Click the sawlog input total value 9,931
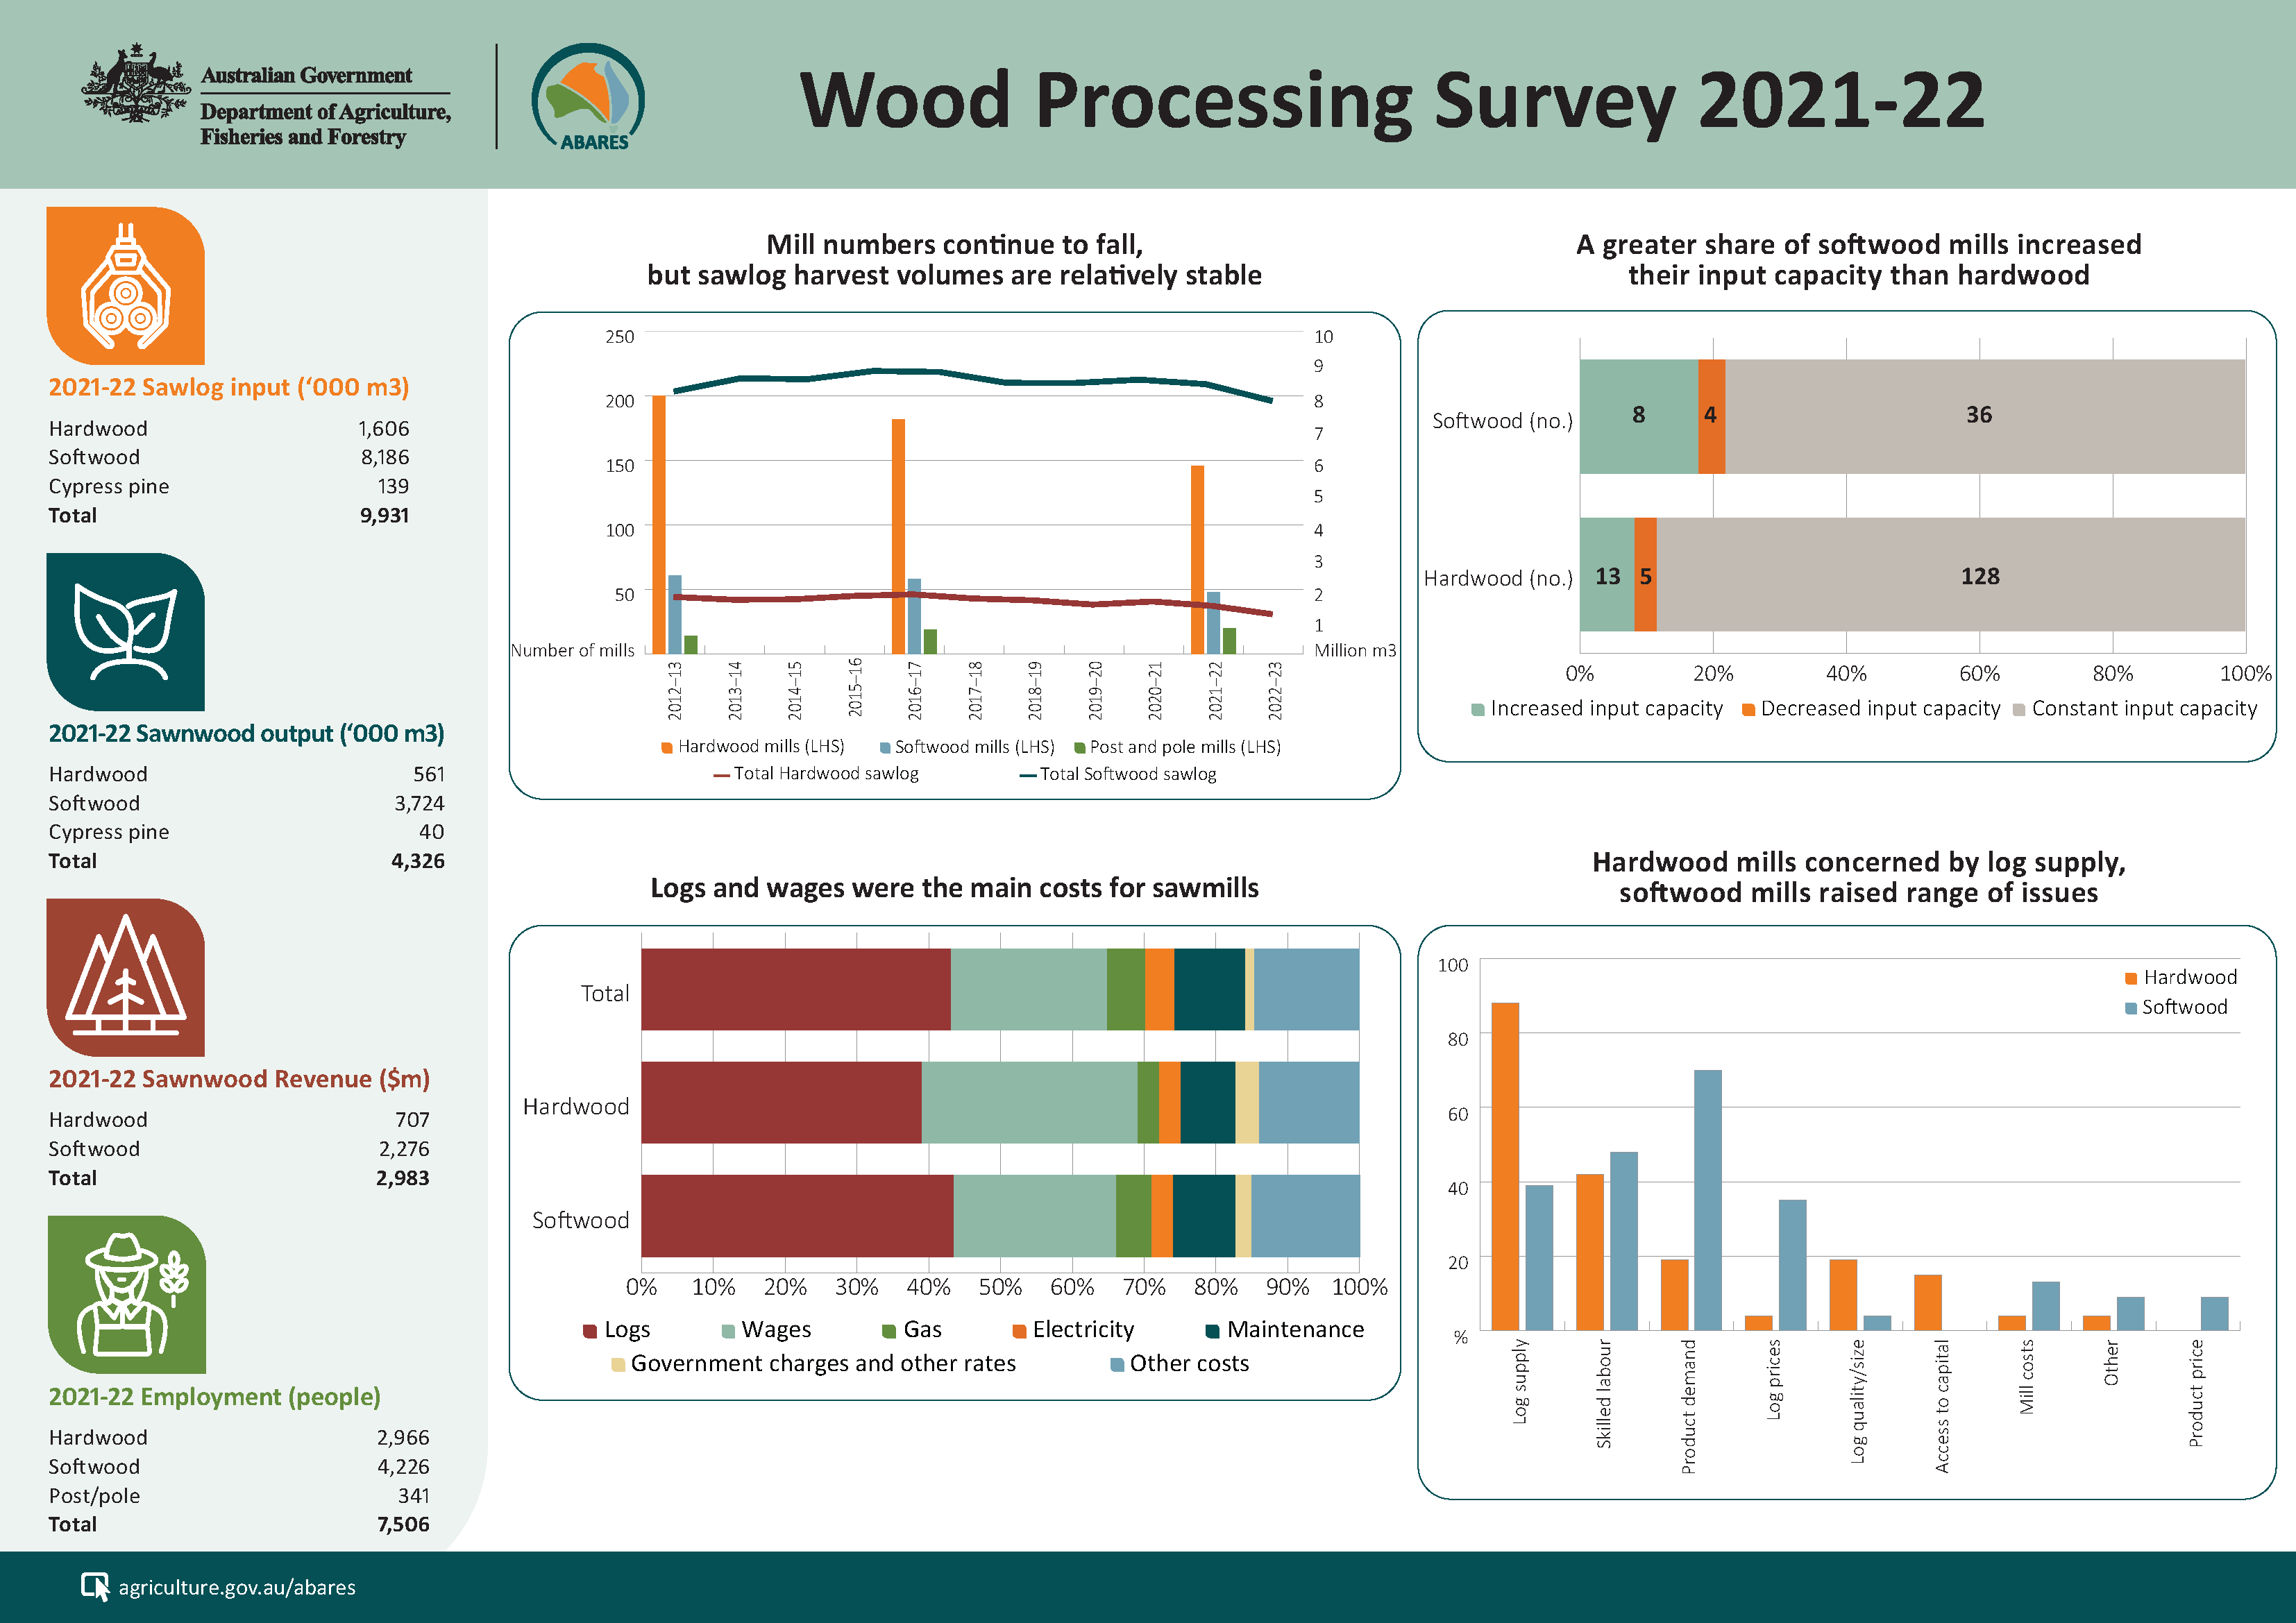Image resolution: width=2296 pixels, height=1623 pixels. point(385,516)
